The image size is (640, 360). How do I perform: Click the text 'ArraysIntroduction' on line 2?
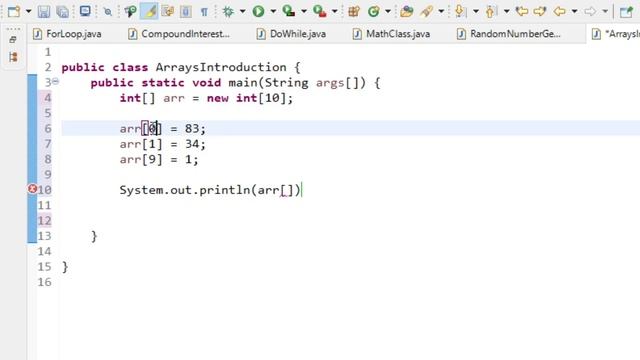point(221,67)
